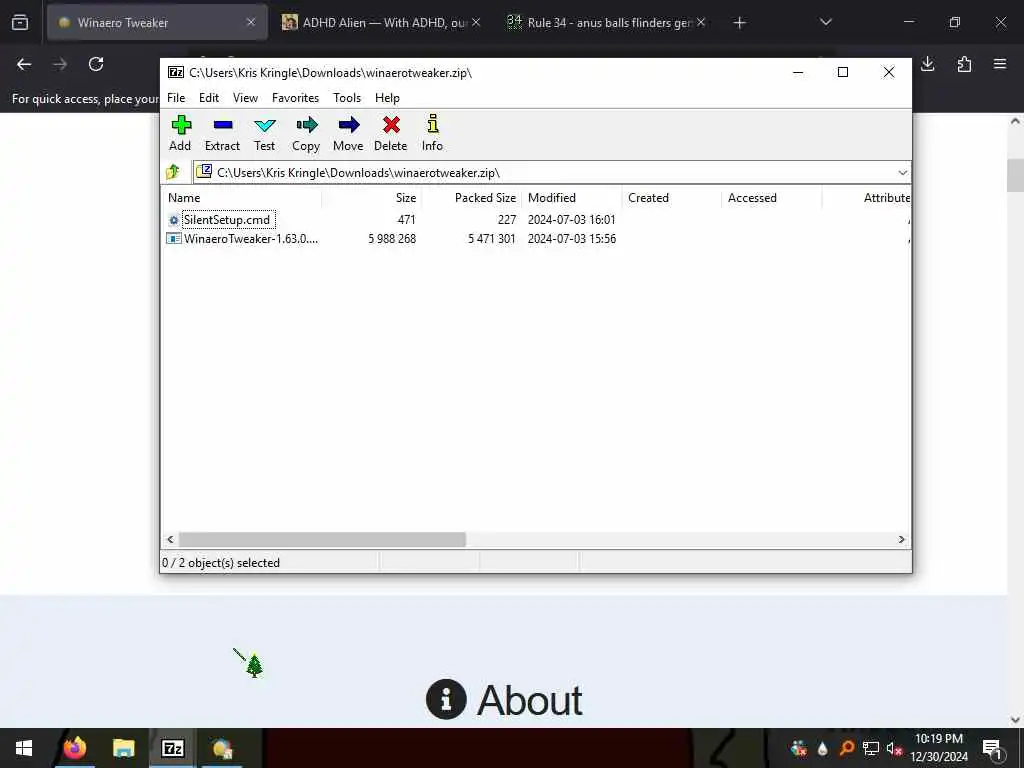Image resolution: width=1024 pixels, height=768 pixels.
Task: Sort by the Accessed column header
Action: click(x=771, y=198)
